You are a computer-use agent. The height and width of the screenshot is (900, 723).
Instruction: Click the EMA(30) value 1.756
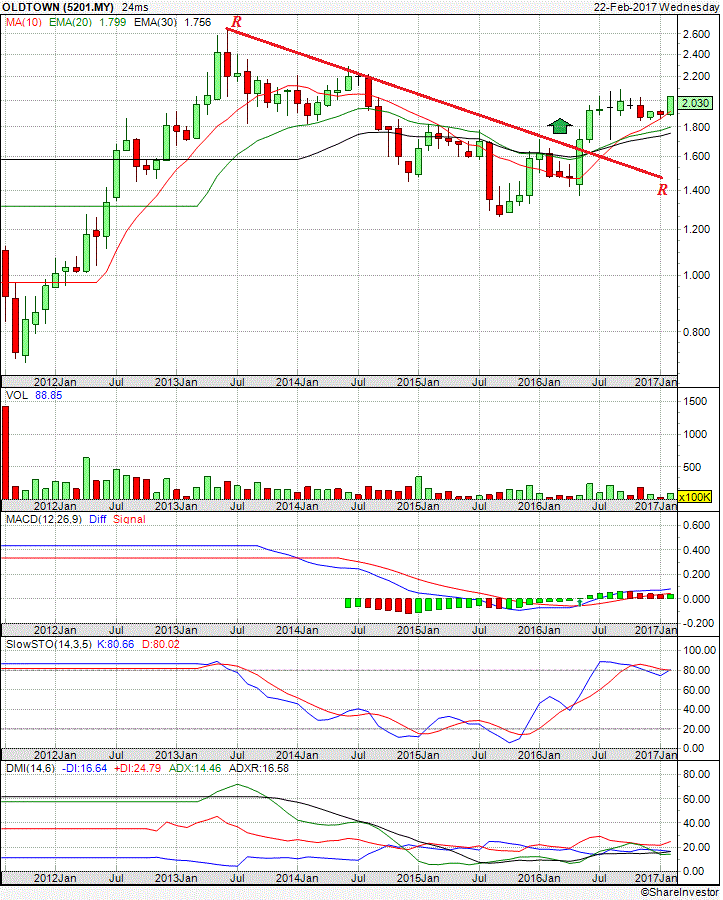[x=197, y=22]
